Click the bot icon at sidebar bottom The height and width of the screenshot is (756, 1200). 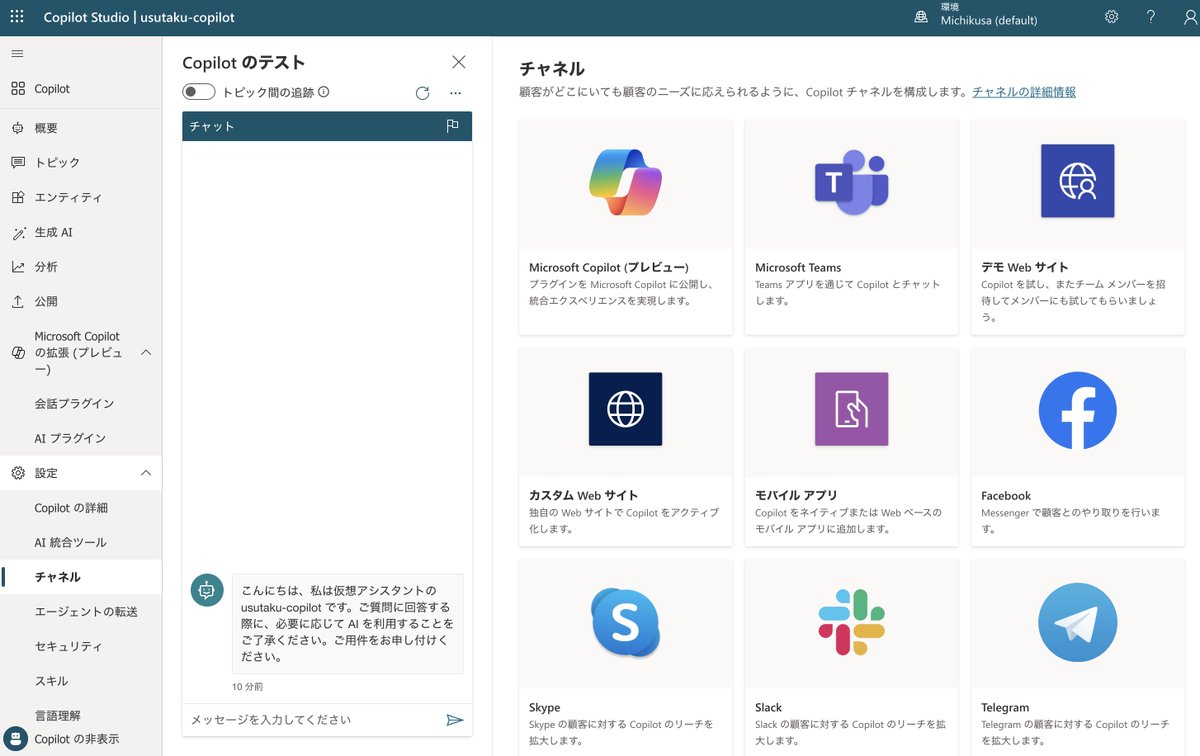(x=14, y=739)
